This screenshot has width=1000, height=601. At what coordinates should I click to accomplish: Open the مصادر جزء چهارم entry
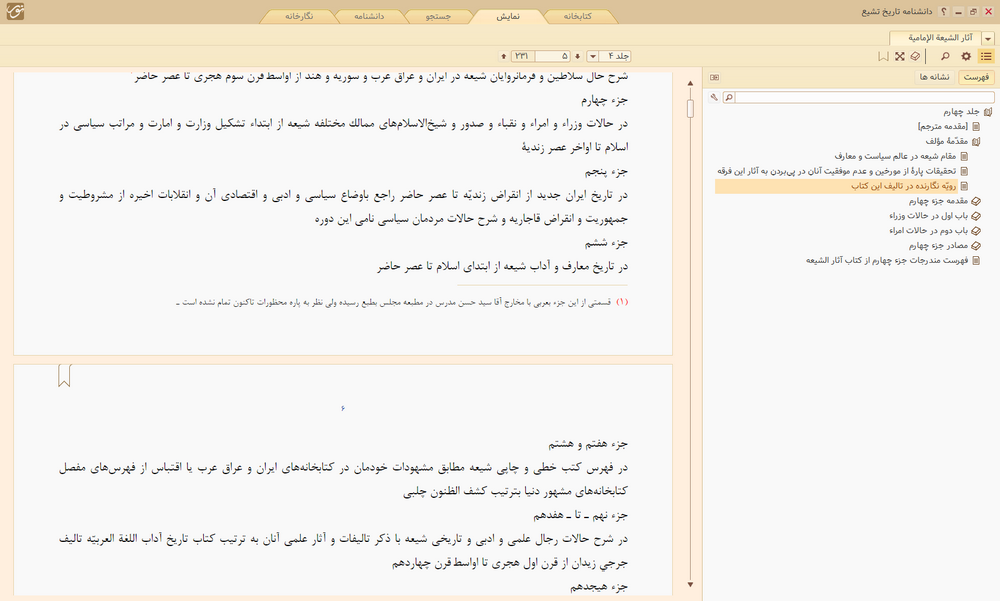click(938, 246)
